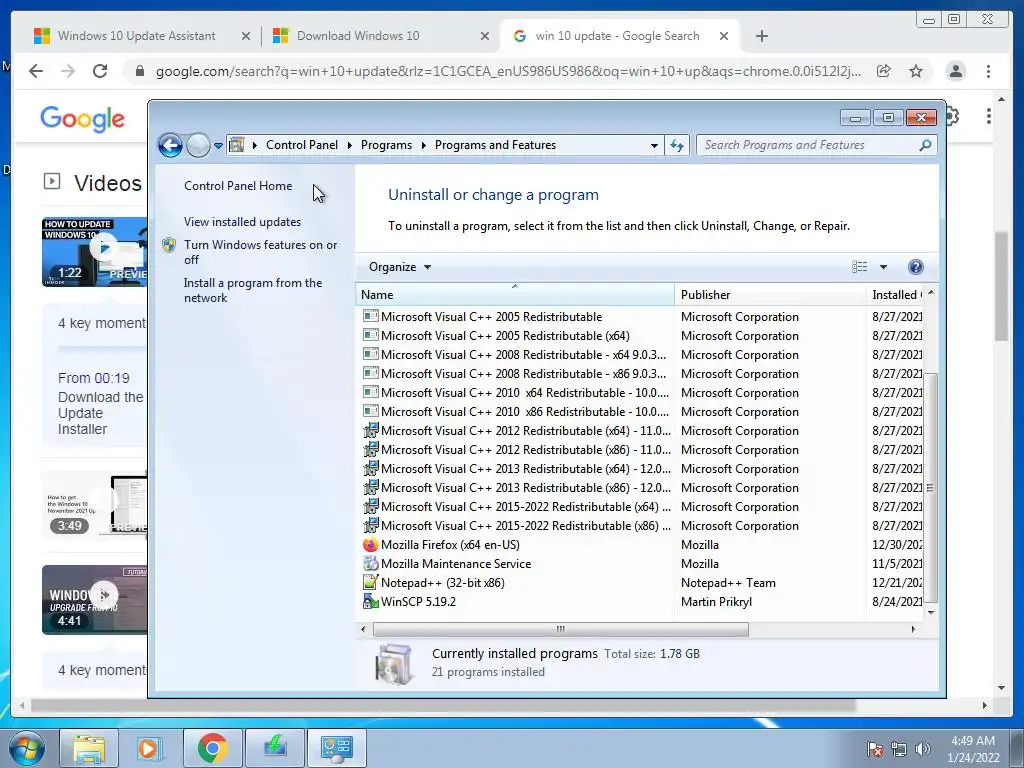Open Windows Media Player from taskbar
The height and width of the screenshot is (768, 1024).
(x=148, y=748)
